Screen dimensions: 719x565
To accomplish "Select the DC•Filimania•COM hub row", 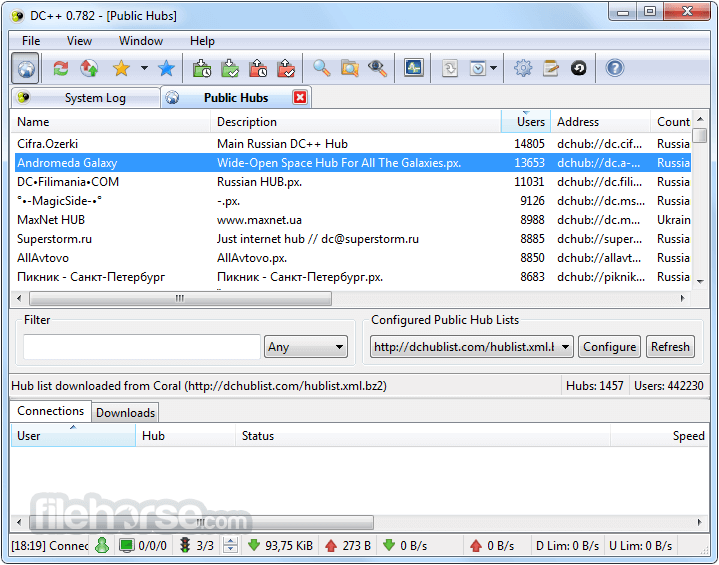I will 353,182.
